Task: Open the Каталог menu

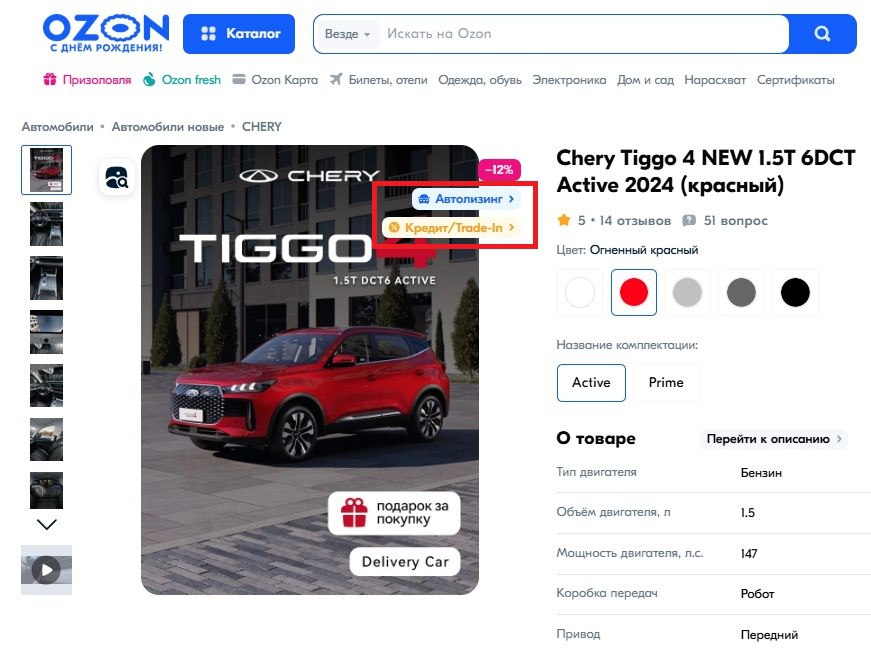Action: pyautogui.click(x=239, y=34)
